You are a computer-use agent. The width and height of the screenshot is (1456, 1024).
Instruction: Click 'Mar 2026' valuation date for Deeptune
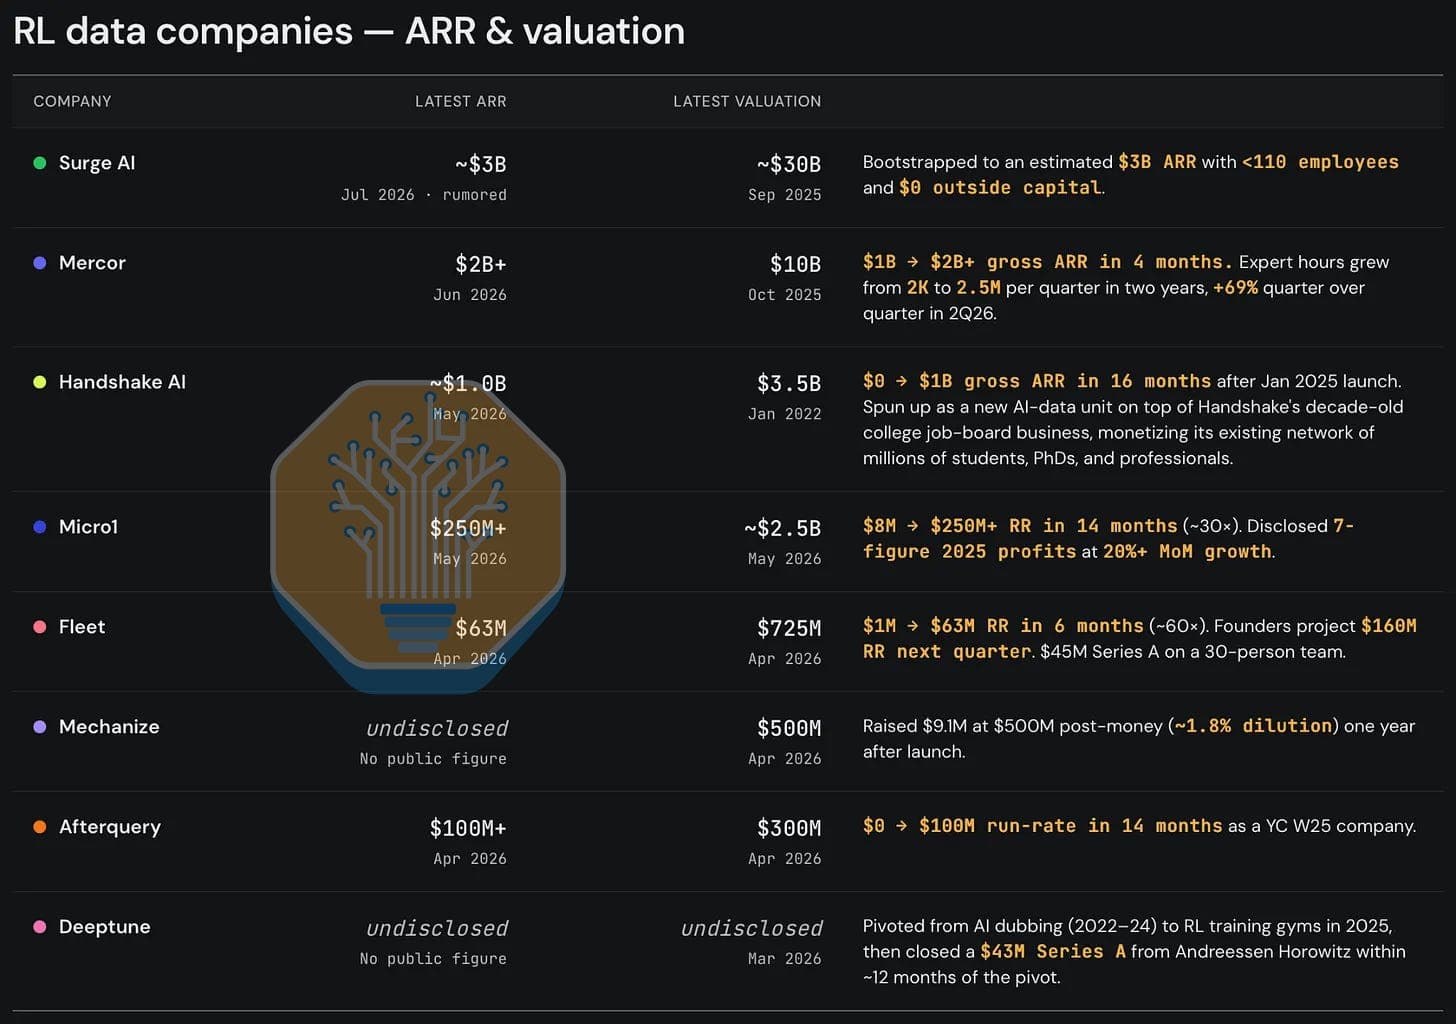pyautogui.click(x=785, y=959)
